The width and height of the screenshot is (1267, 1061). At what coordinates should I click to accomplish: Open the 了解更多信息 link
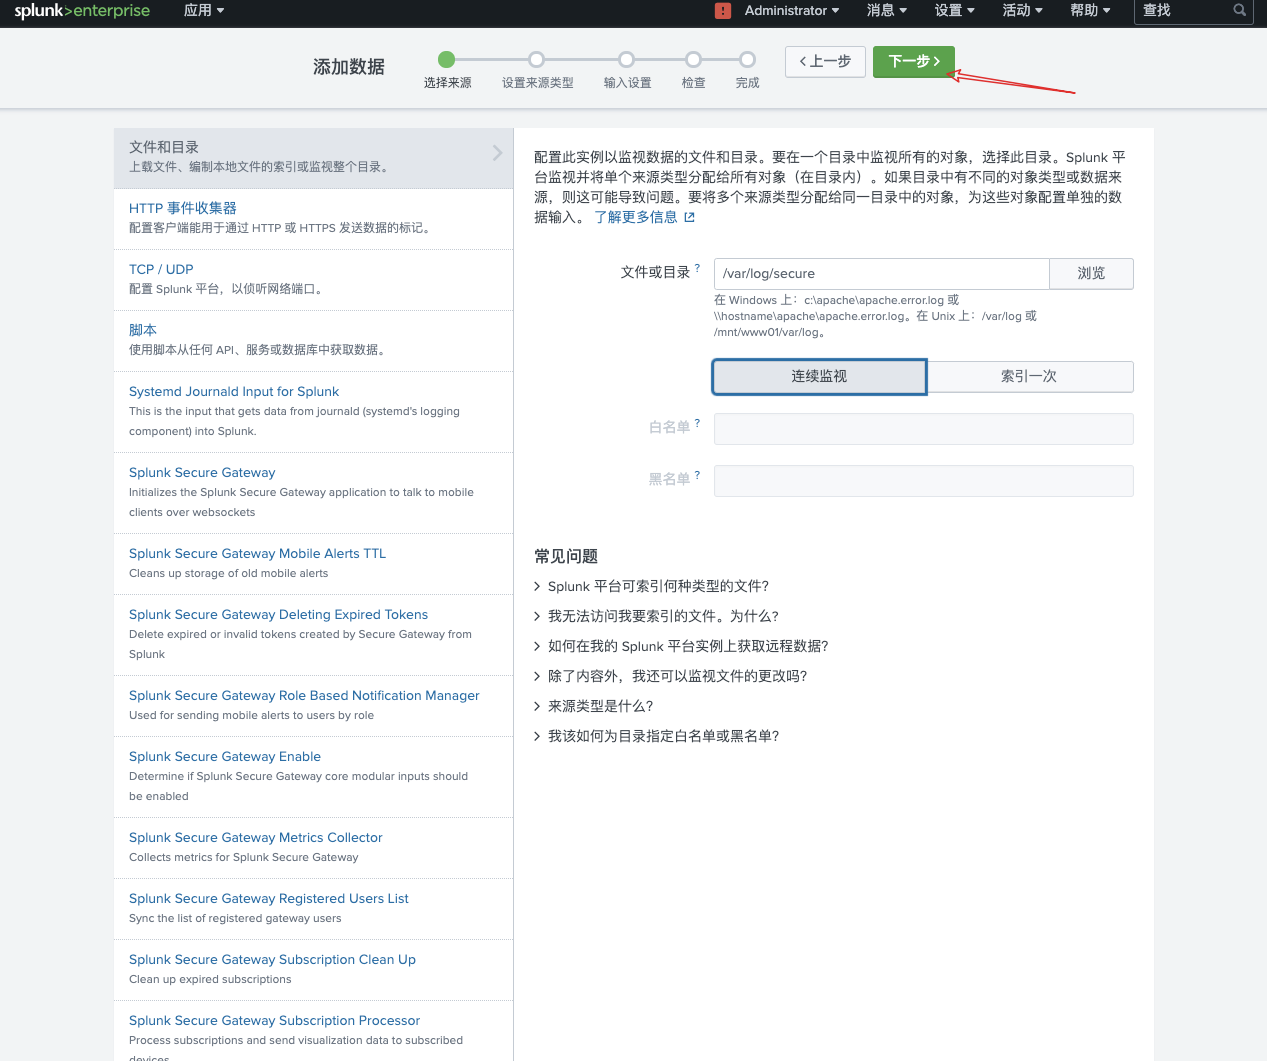click(x=636, y=217)
